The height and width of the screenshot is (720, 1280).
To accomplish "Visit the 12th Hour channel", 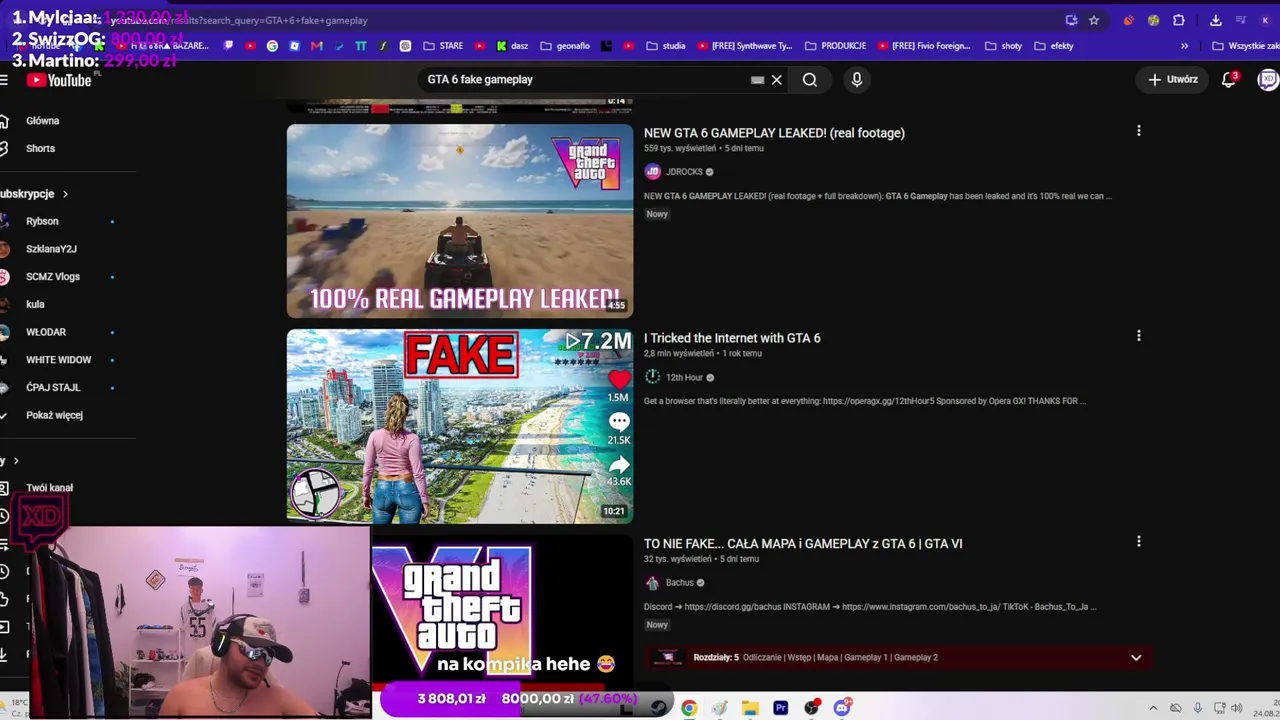I will click(684, 377).
